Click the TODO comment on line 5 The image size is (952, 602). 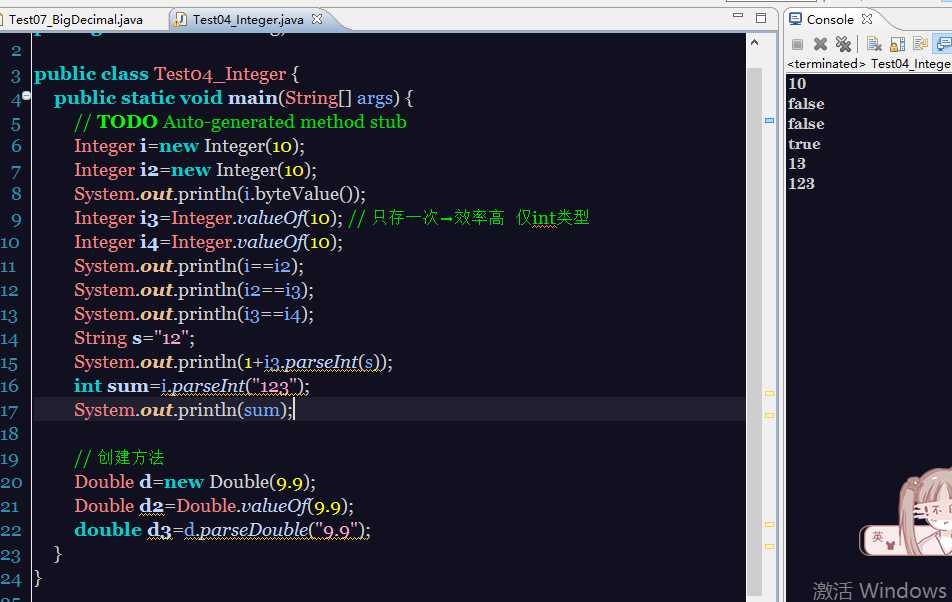(x=240, y=122)
